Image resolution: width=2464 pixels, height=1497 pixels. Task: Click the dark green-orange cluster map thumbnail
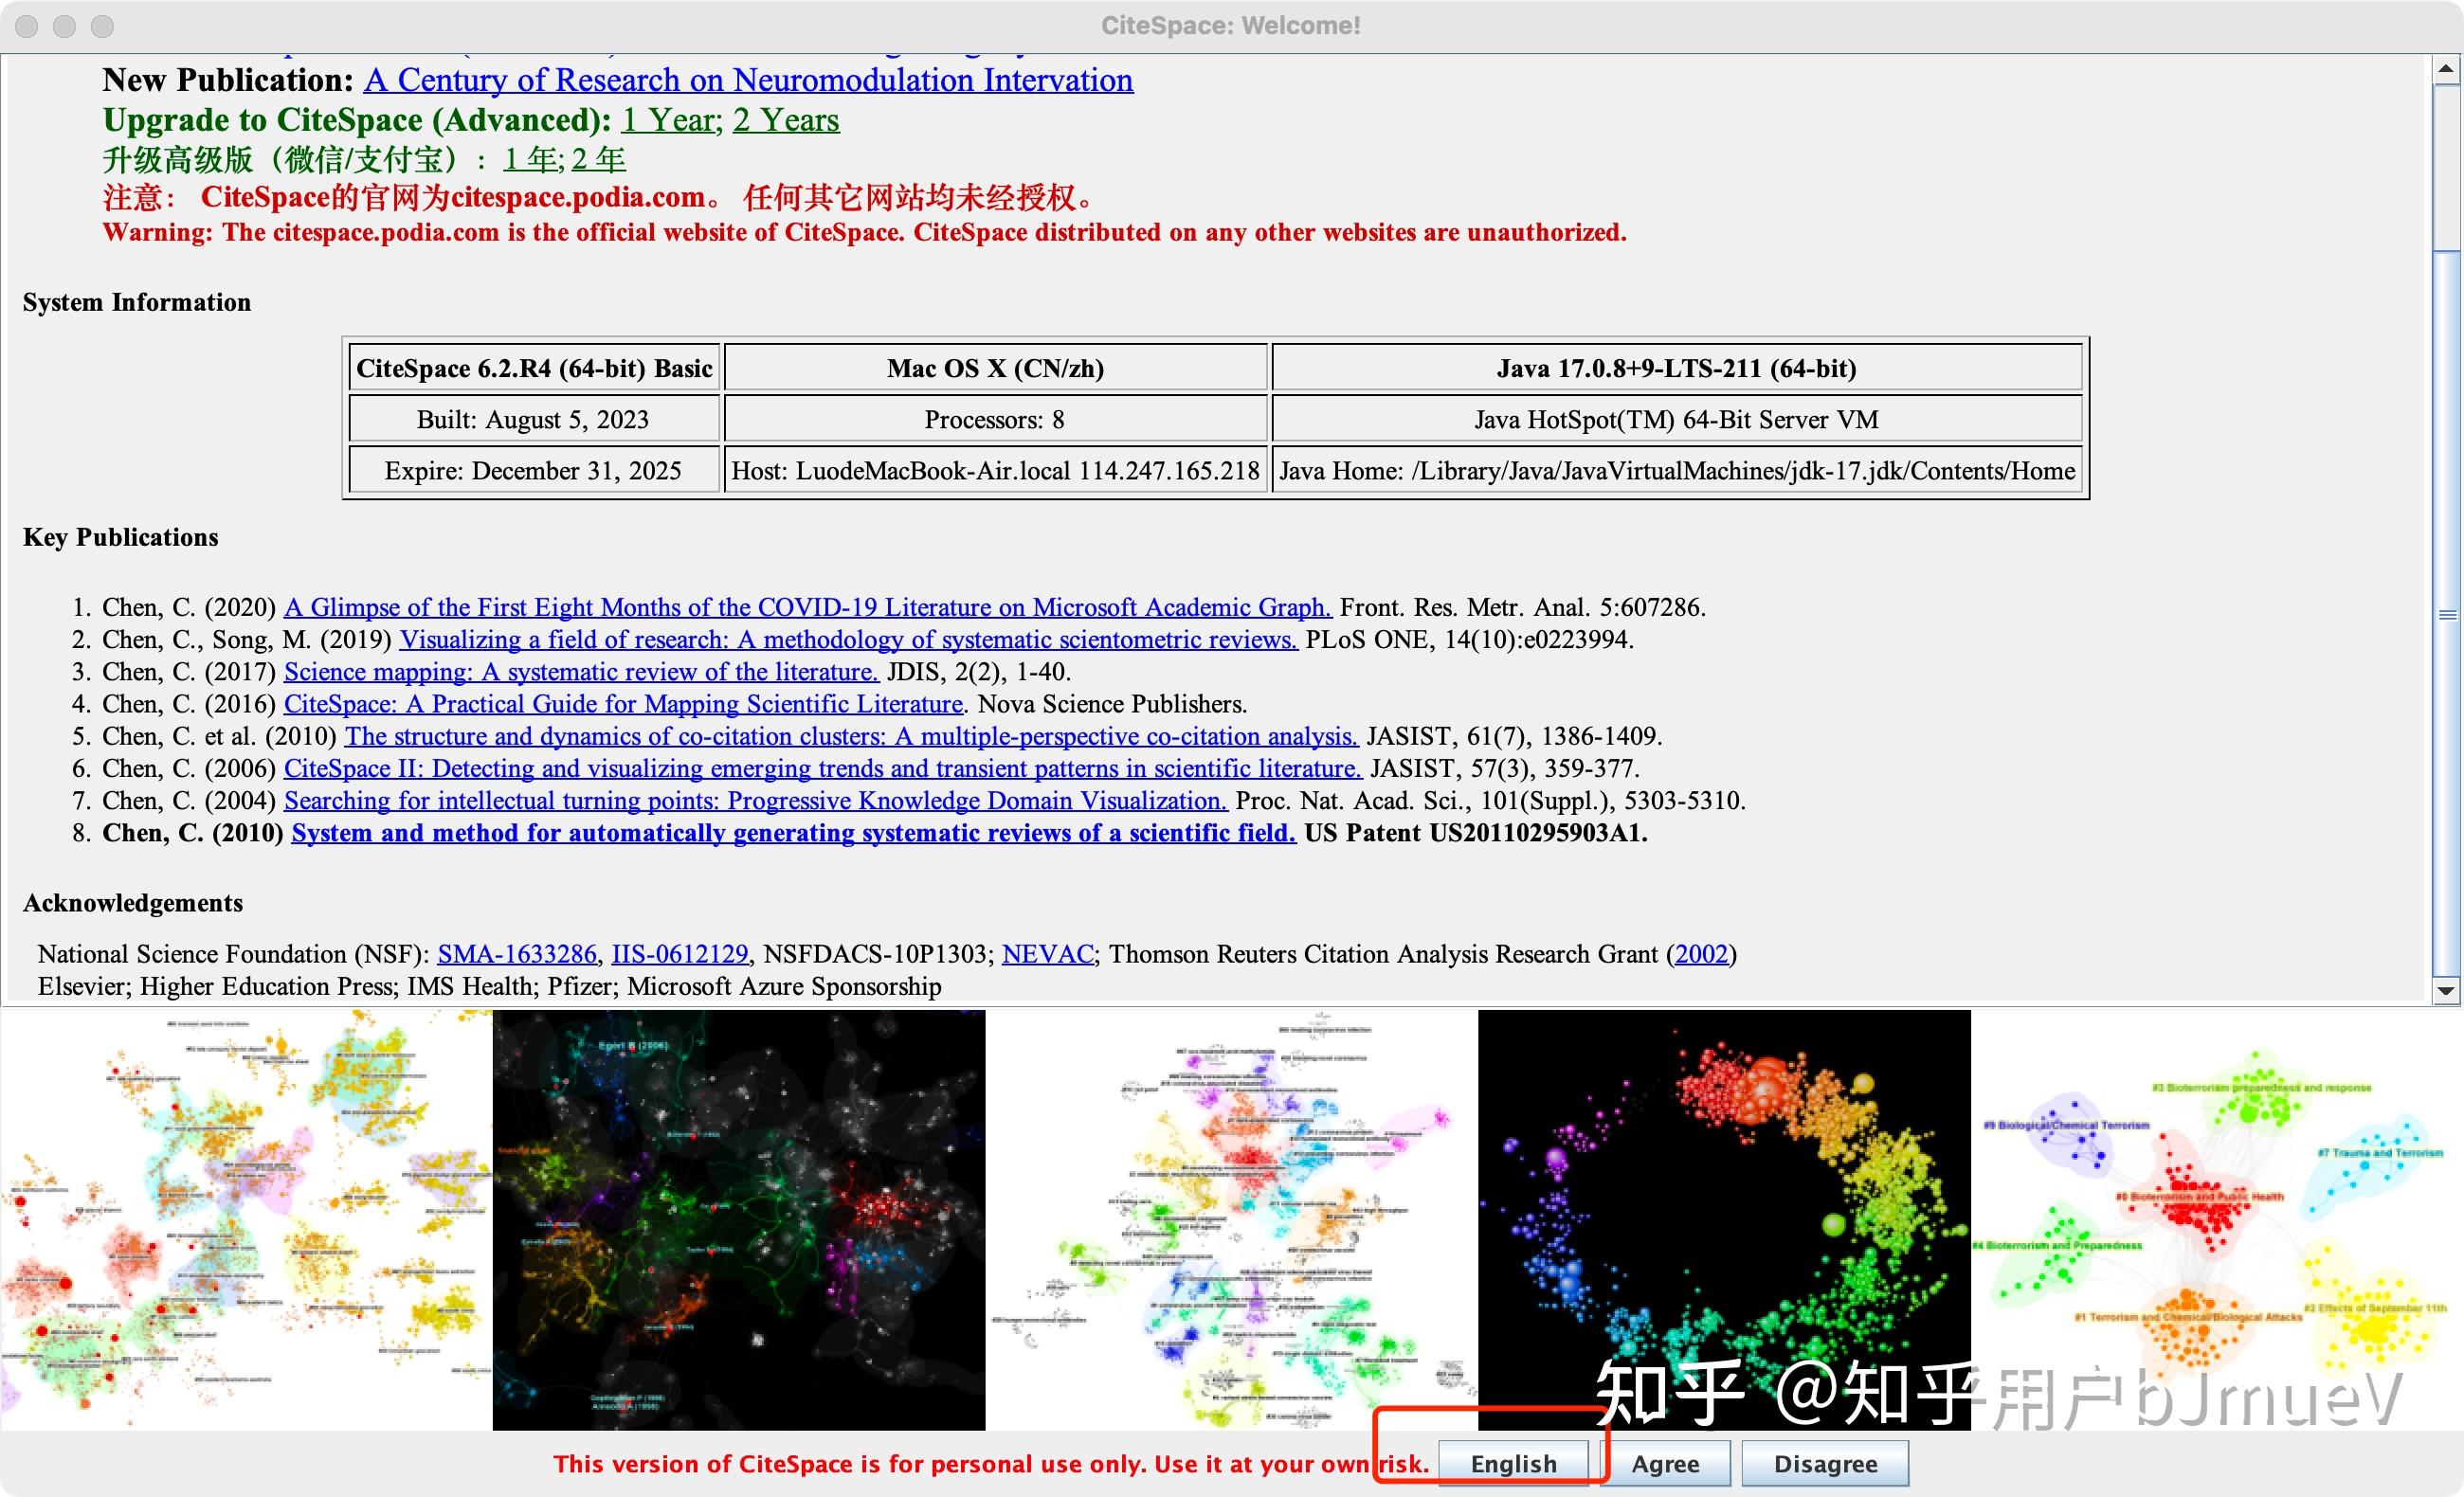click(738, 1219)
